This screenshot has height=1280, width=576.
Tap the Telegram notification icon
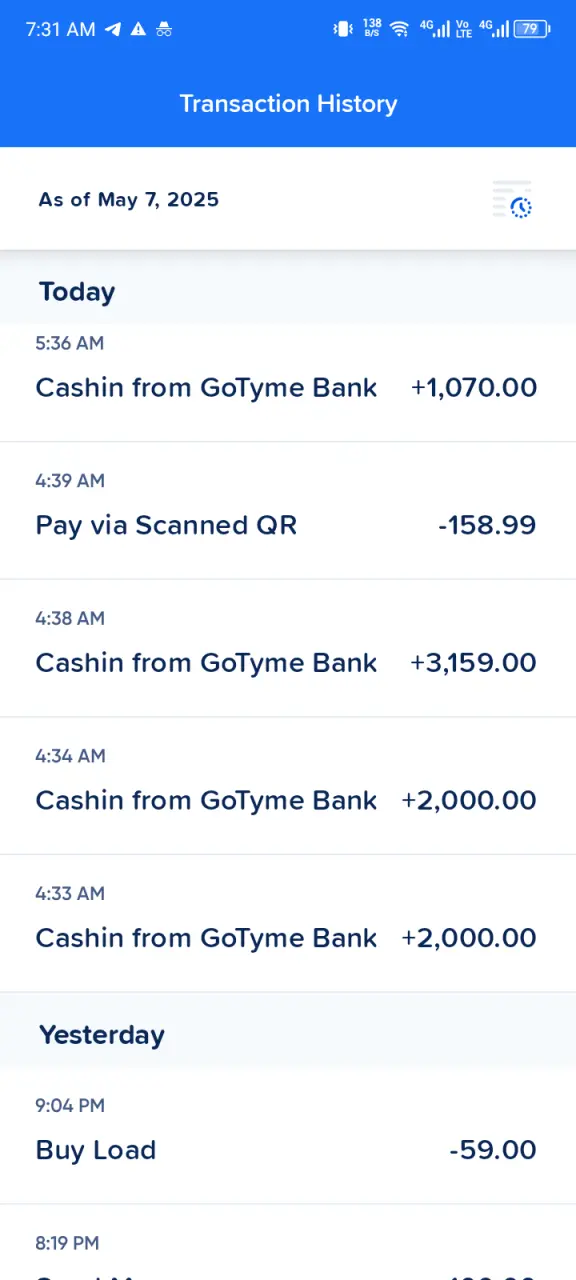(x=113, y=29)
